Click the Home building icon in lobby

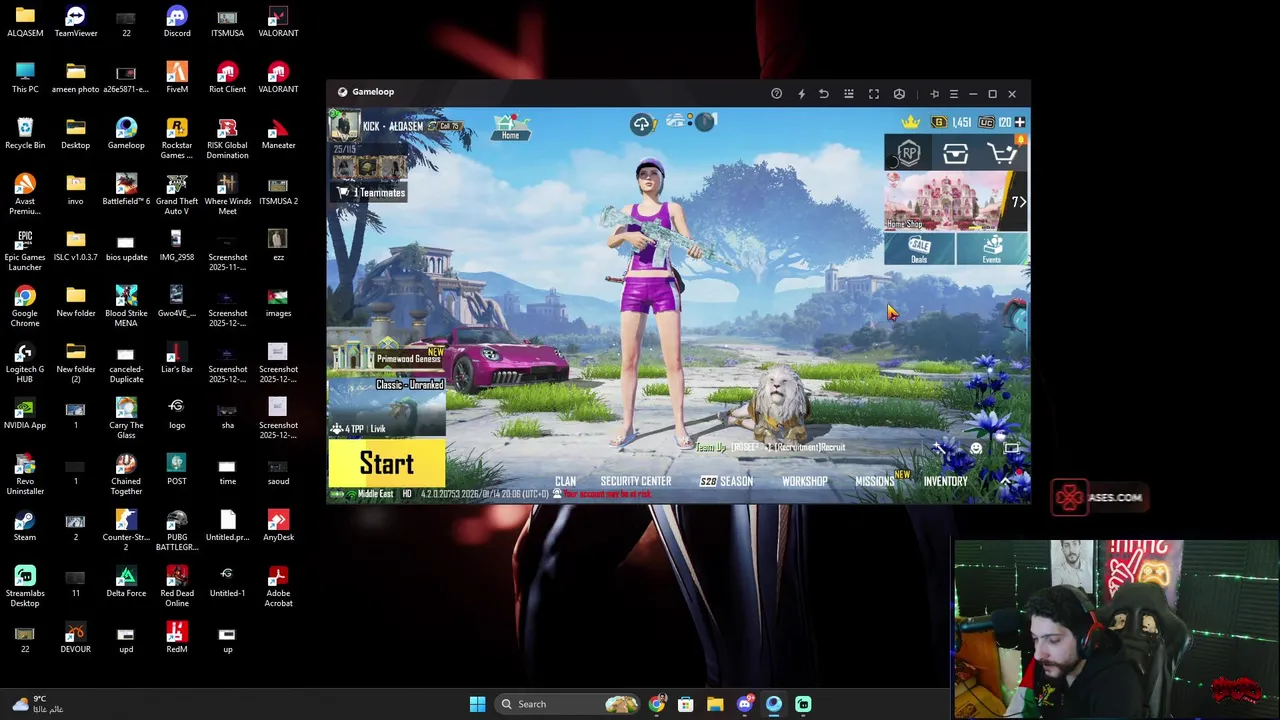coord(510,127)
